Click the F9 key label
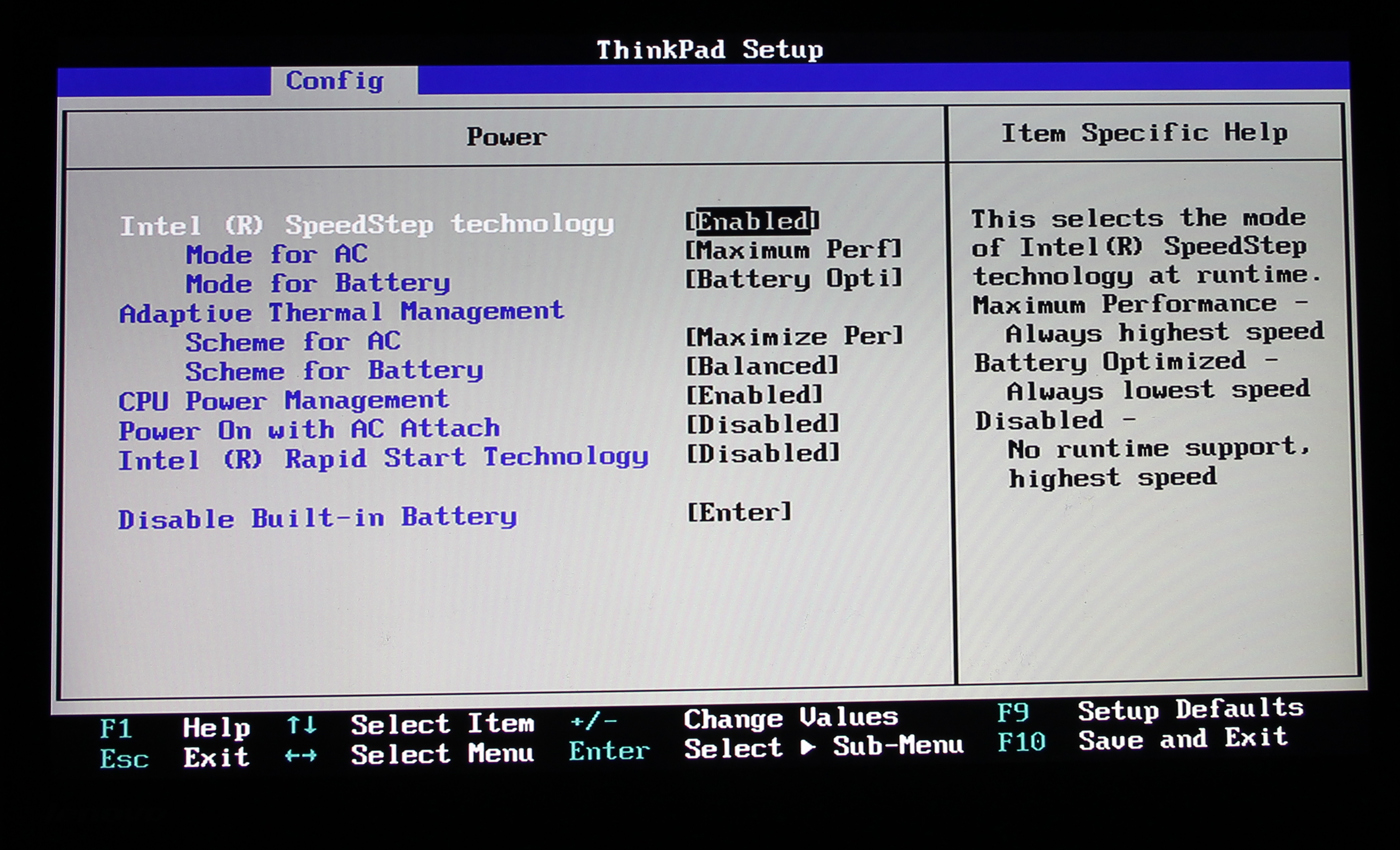 click(1013, 713)
